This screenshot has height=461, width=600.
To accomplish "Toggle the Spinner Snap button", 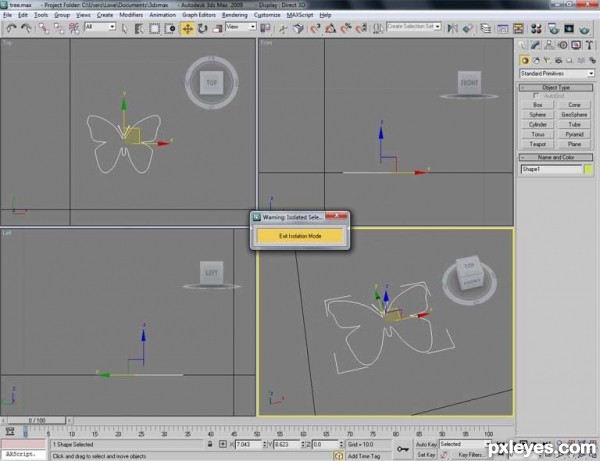I will pyautogui.click(x=361, y=28).
